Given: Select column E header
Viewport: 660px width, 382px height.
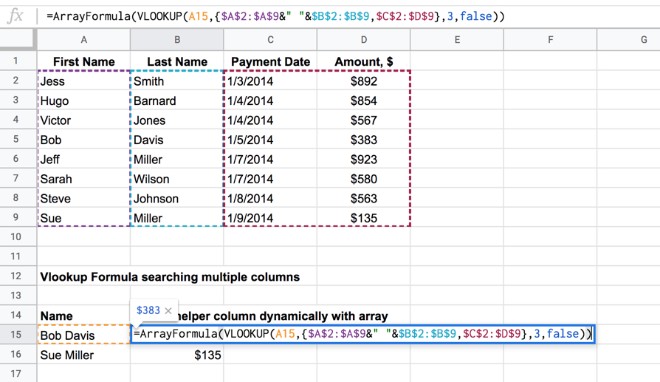Looking at the screenshot, I should click(x=457, y=40).
